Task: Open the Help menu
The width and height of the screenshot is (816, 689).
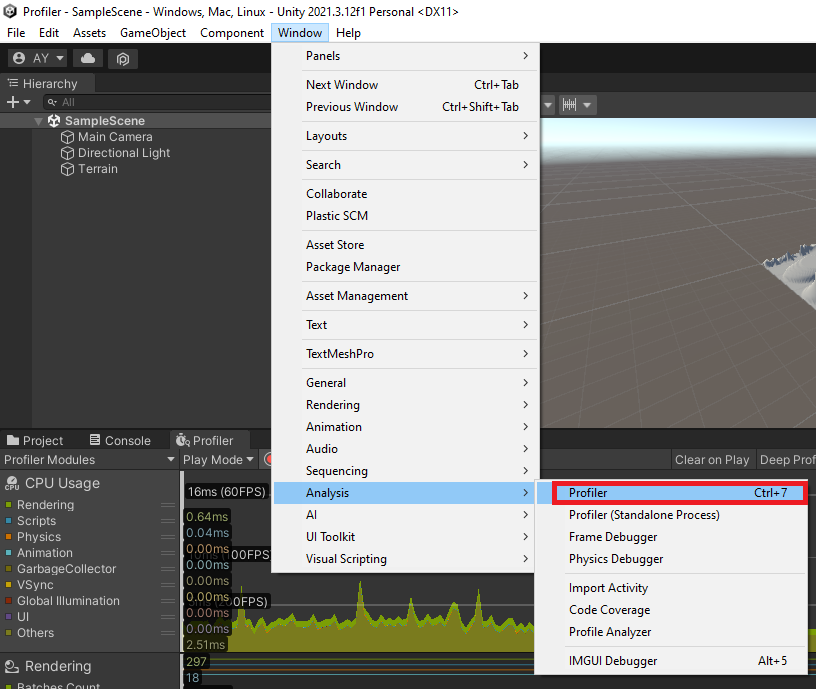Action: [348, 33]
